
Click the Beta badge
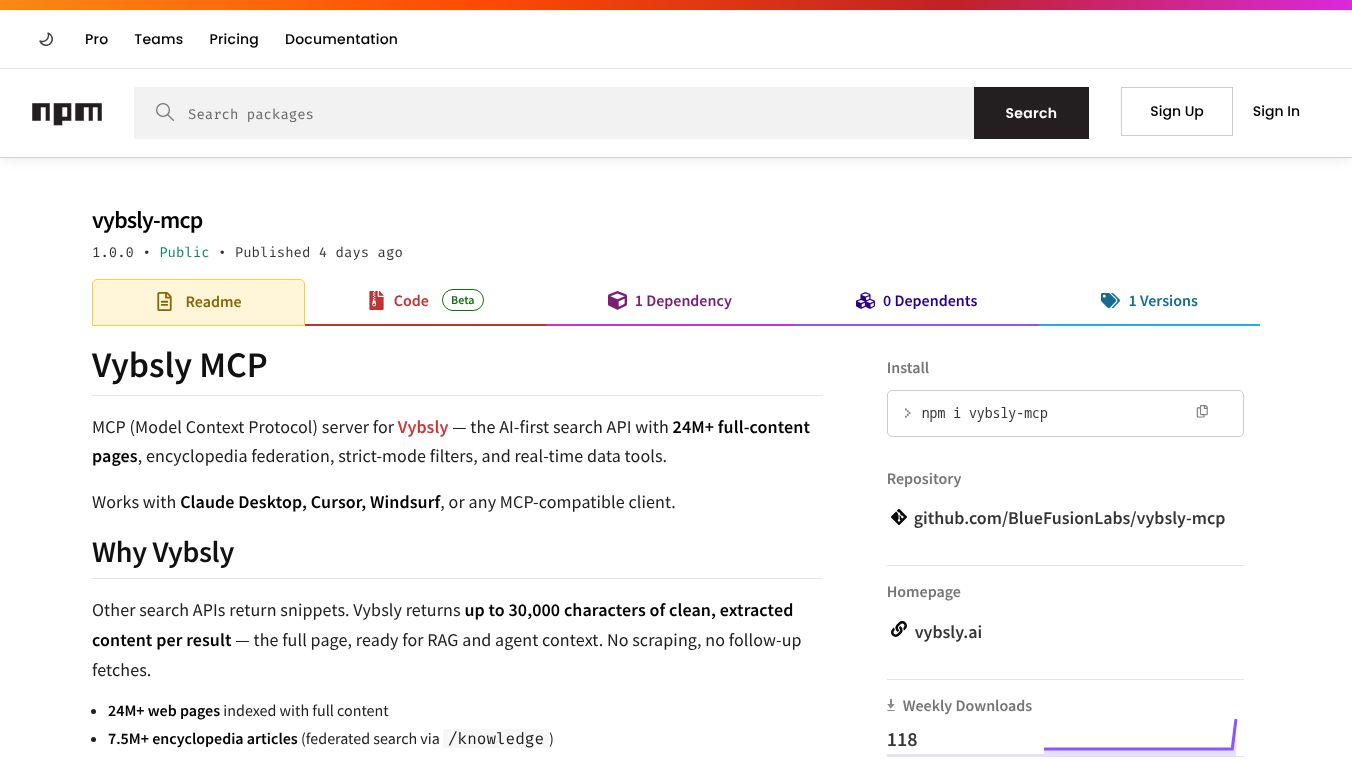(x=462, y=300)
